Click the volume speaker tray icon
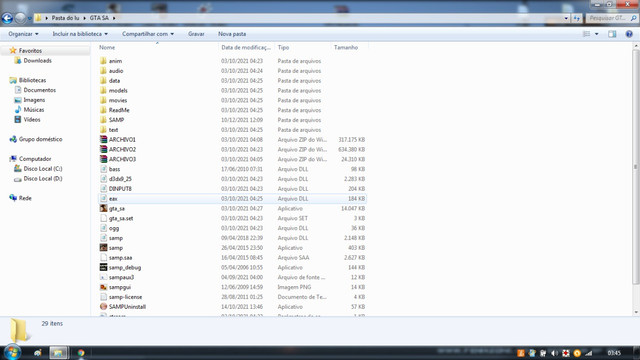 coord(554,353)
